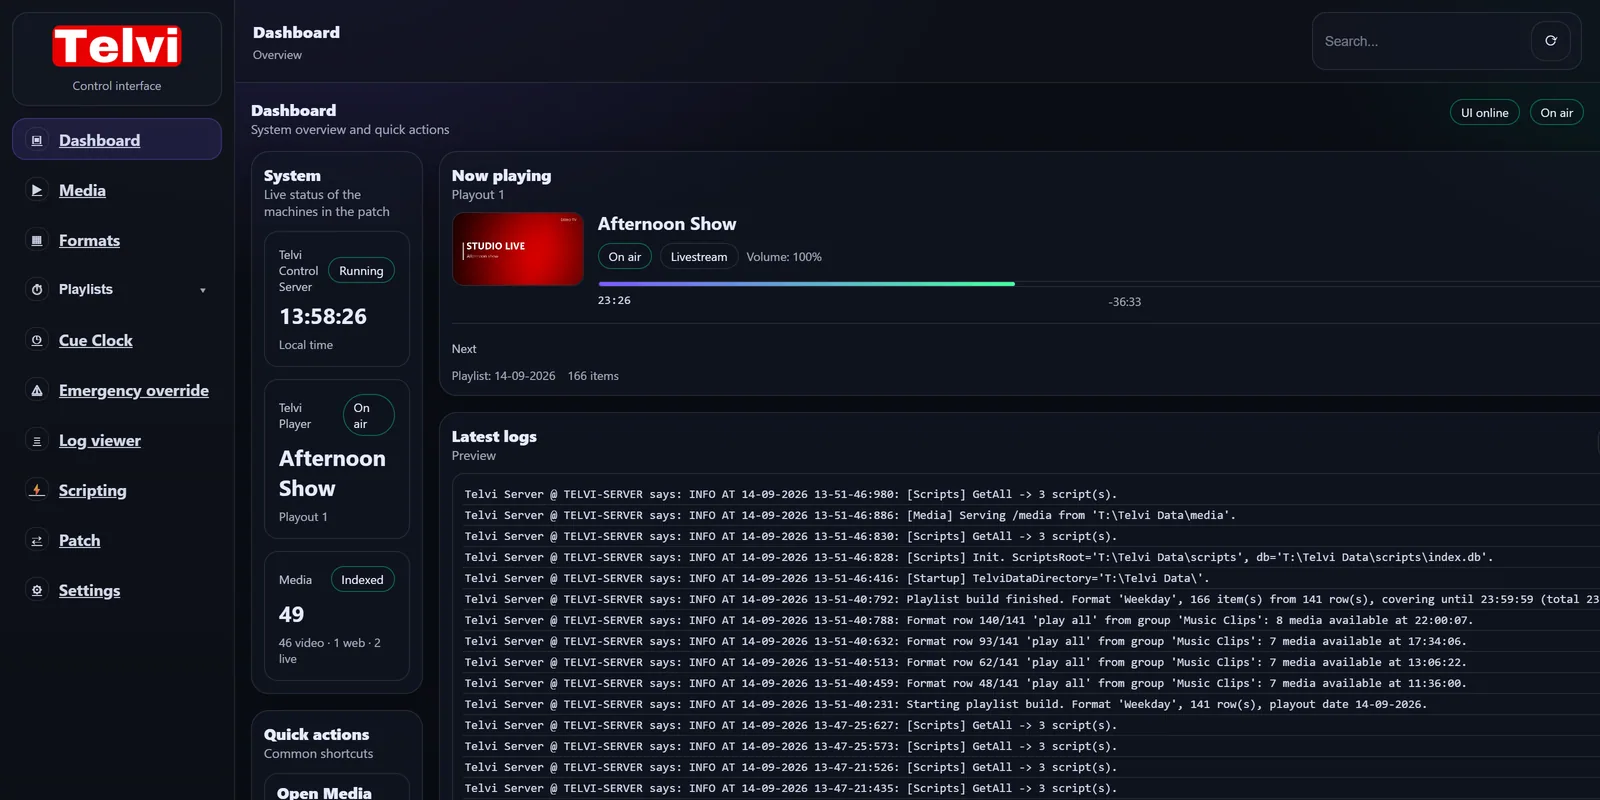The width and height of the screenshot is (1600, 800).
Task: Click the Telvi logo
Action: (117, 46)
